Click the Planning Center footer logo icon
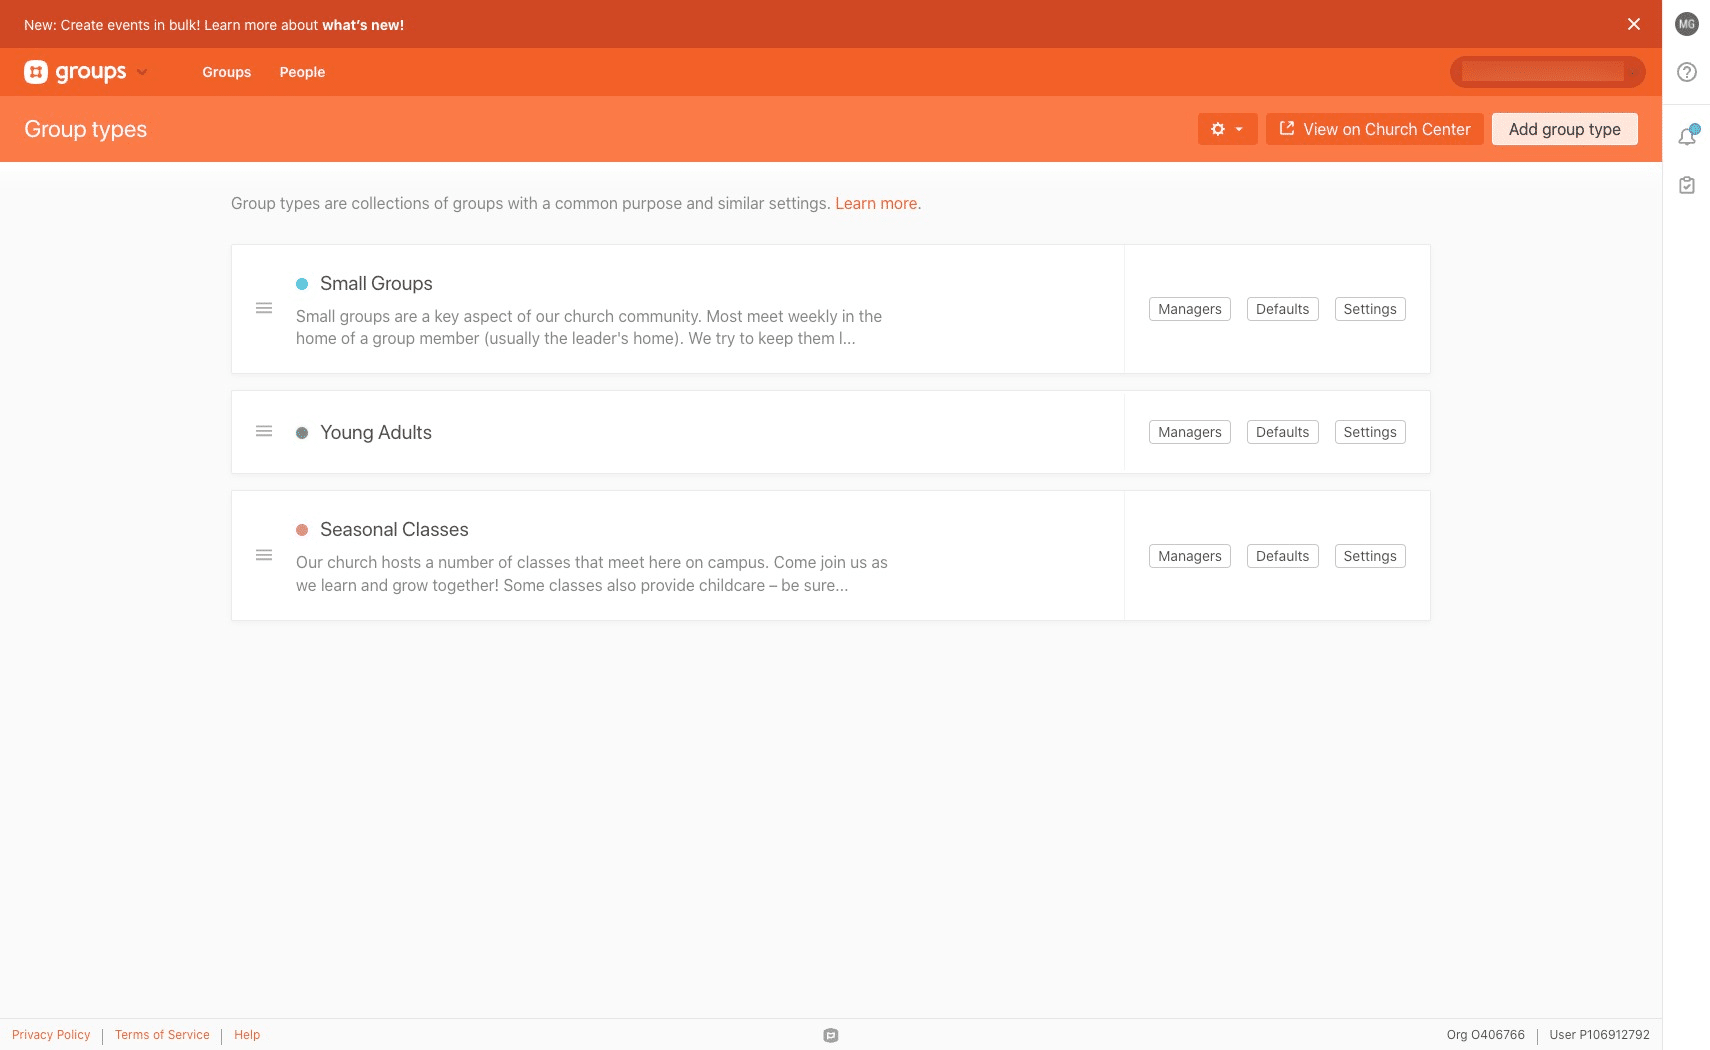Image resolution: width=1710 pixels, height=1050 pixels. click(831, 1035)
